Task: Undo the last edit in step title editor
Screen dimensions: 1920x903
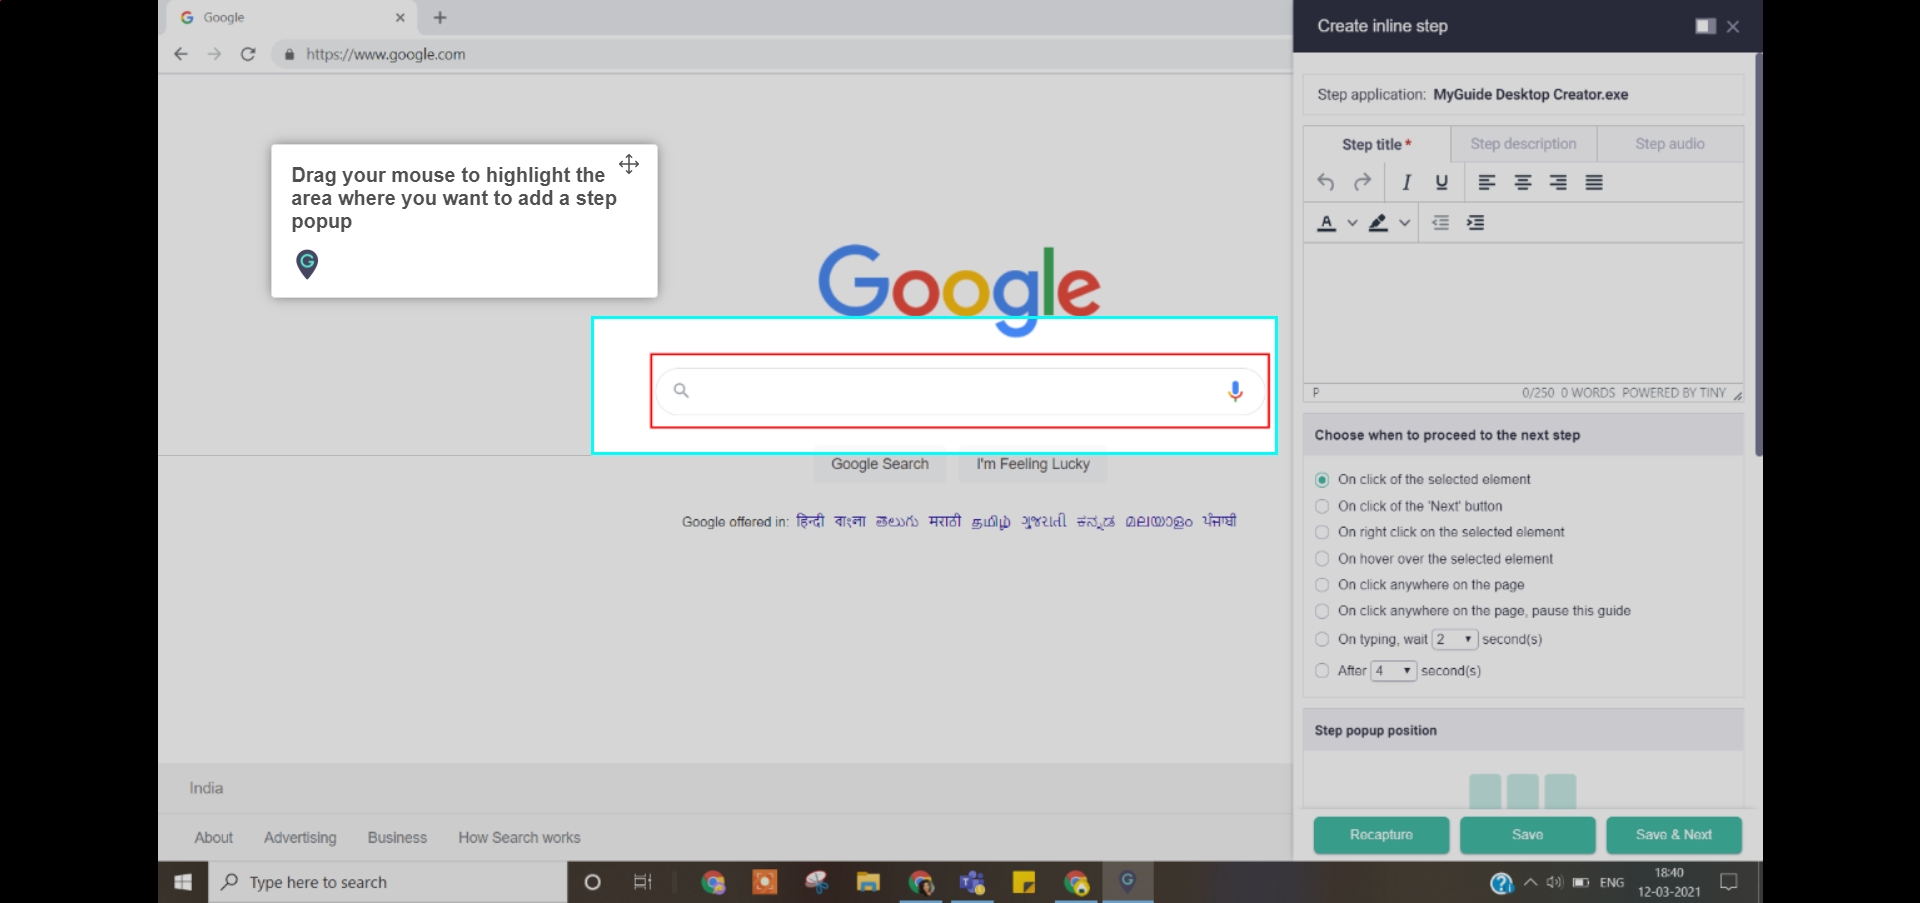Action: click(x=1326, y=182)
